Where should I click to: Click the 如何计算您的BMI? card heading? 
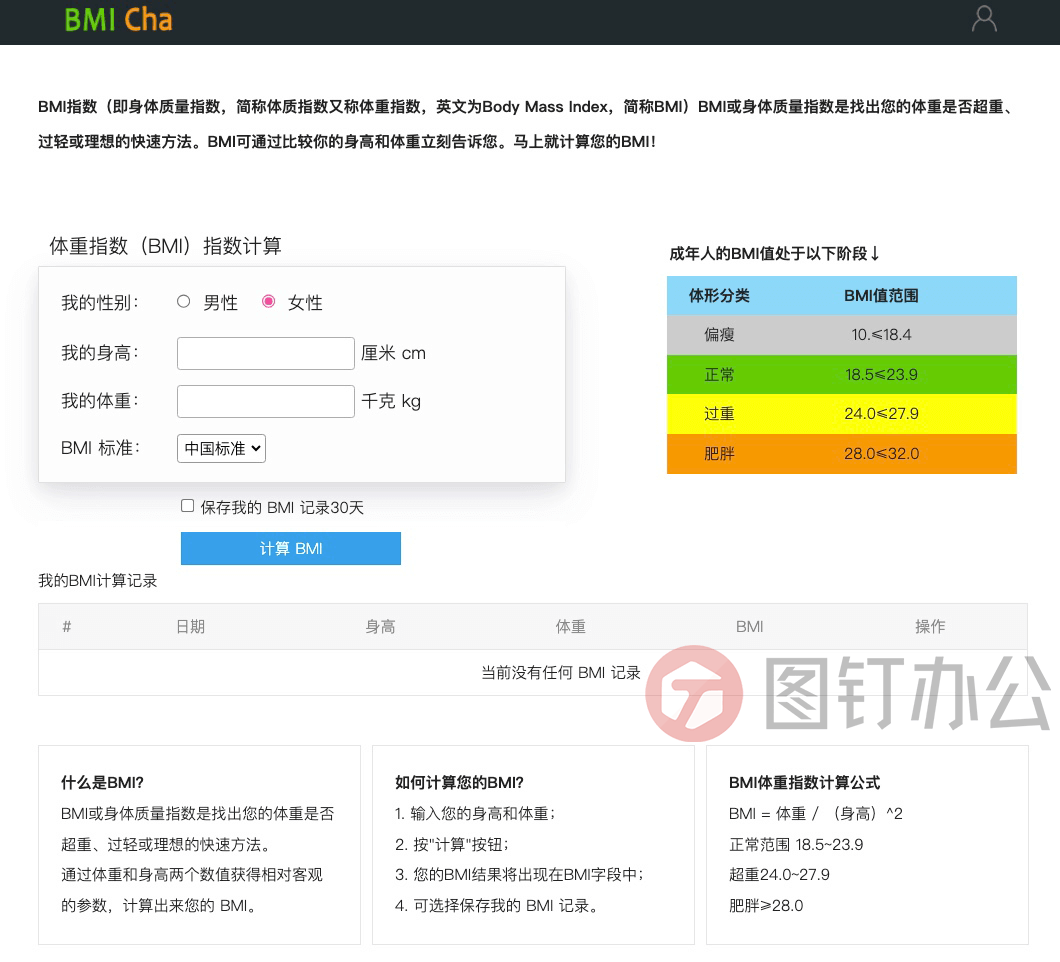[459, 782]
